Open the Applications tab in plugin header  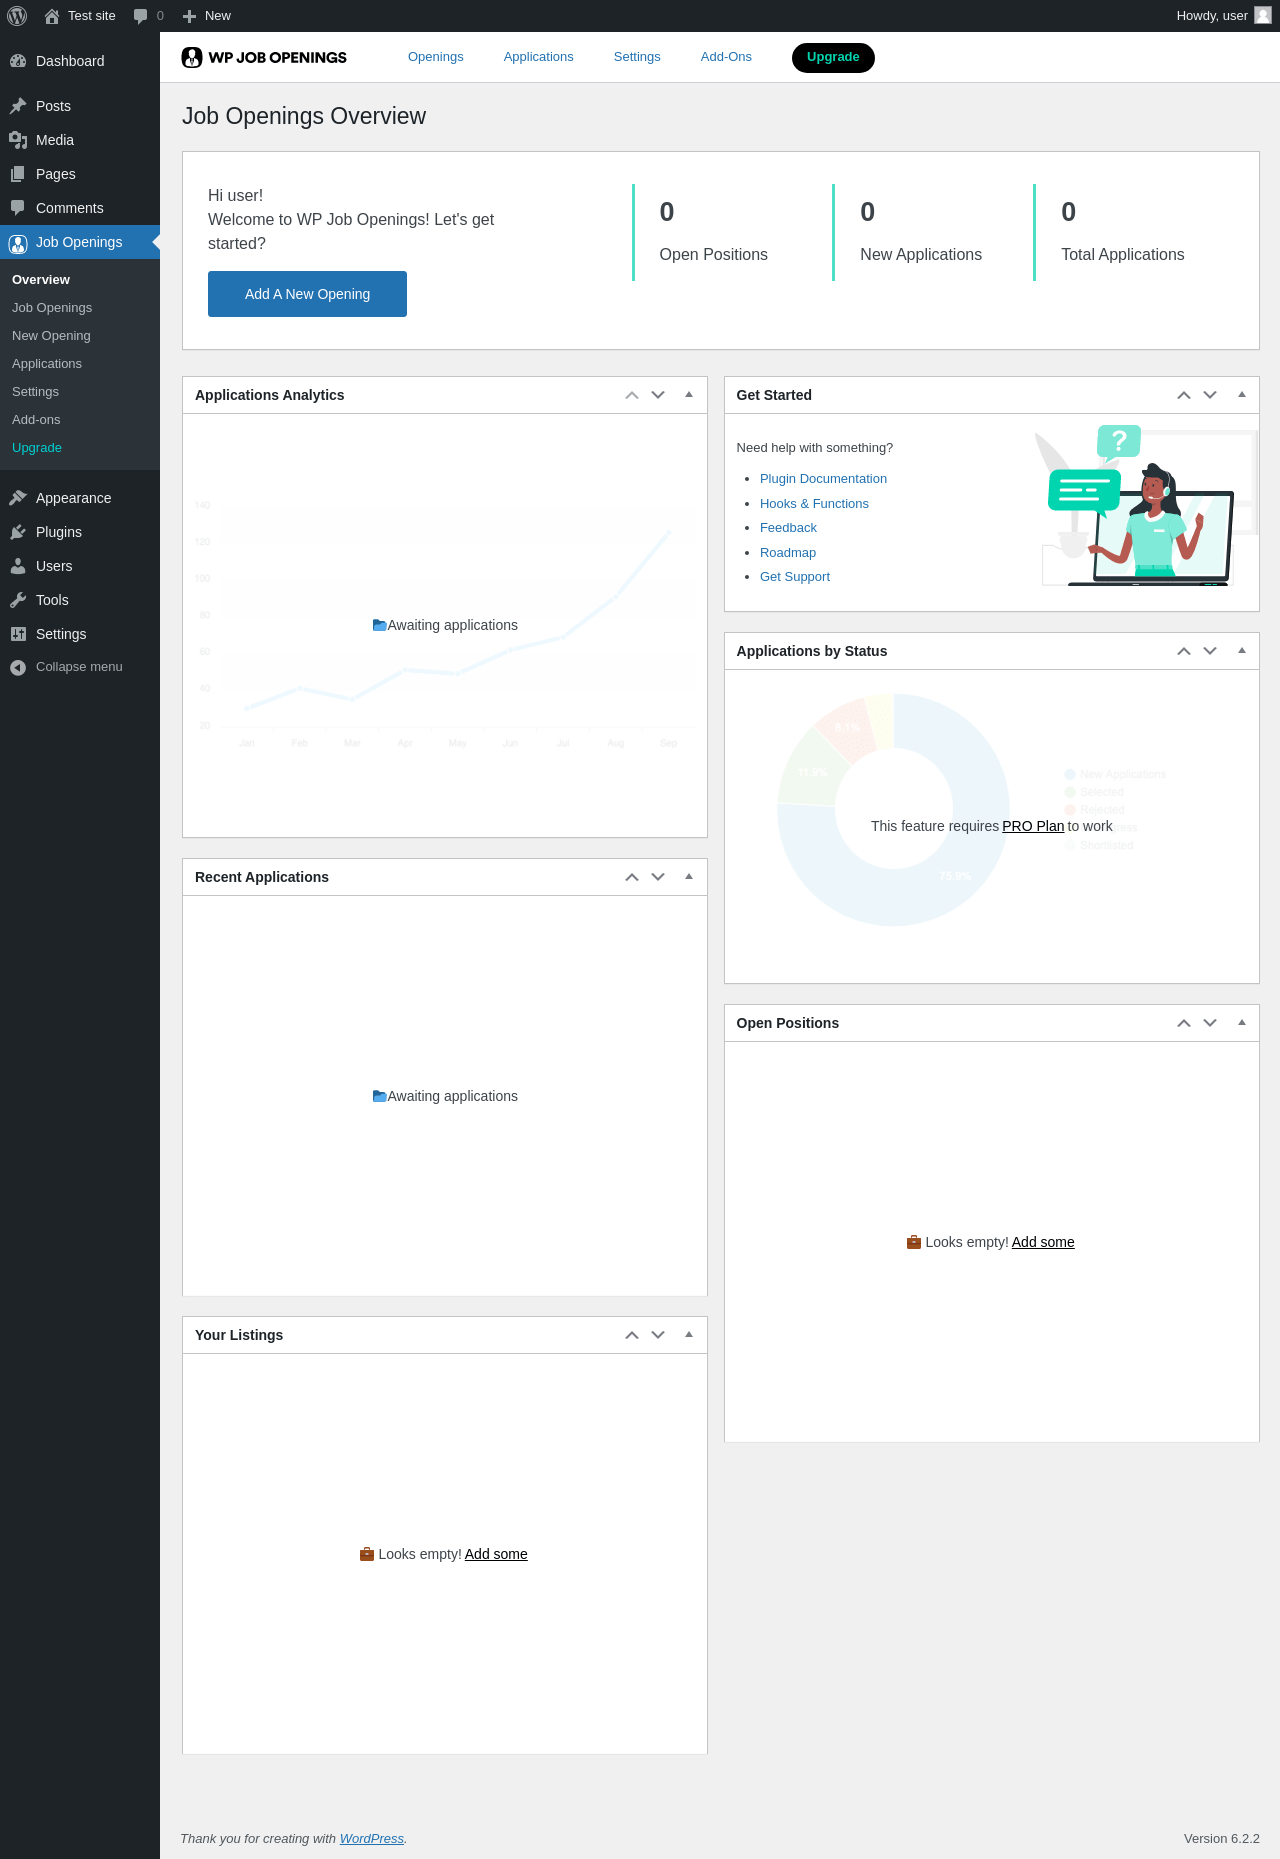(539, 57)
